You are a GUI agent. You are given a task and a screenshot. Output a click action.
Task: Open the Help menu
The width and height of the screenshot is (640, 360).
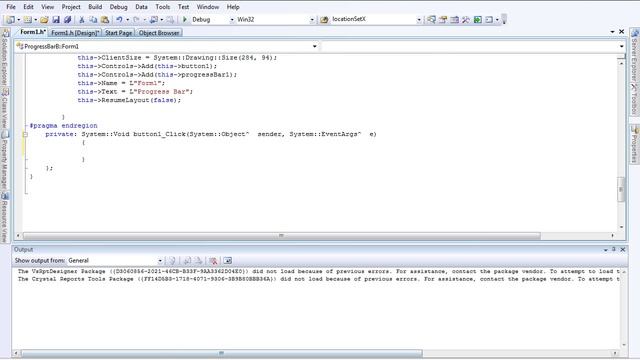coord(233,7)
